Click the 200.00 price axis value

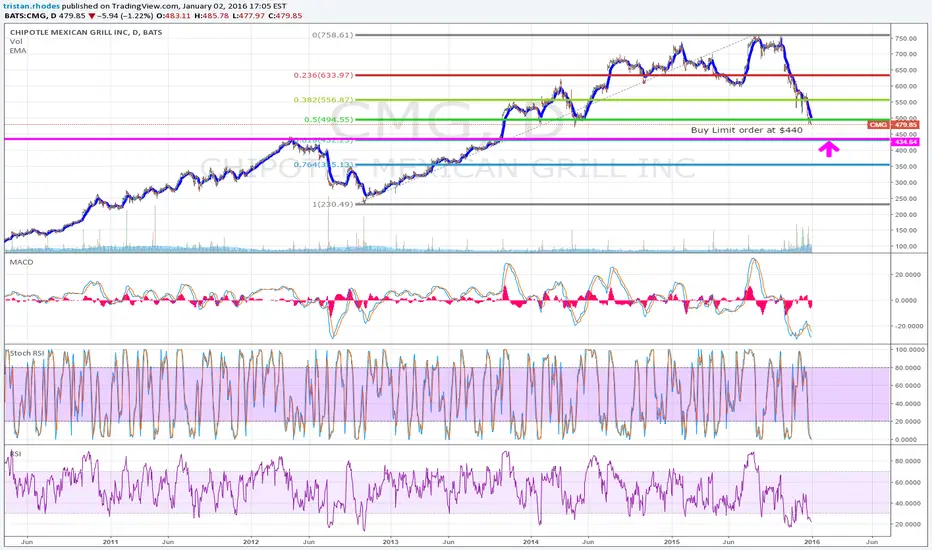pos(906,215)
